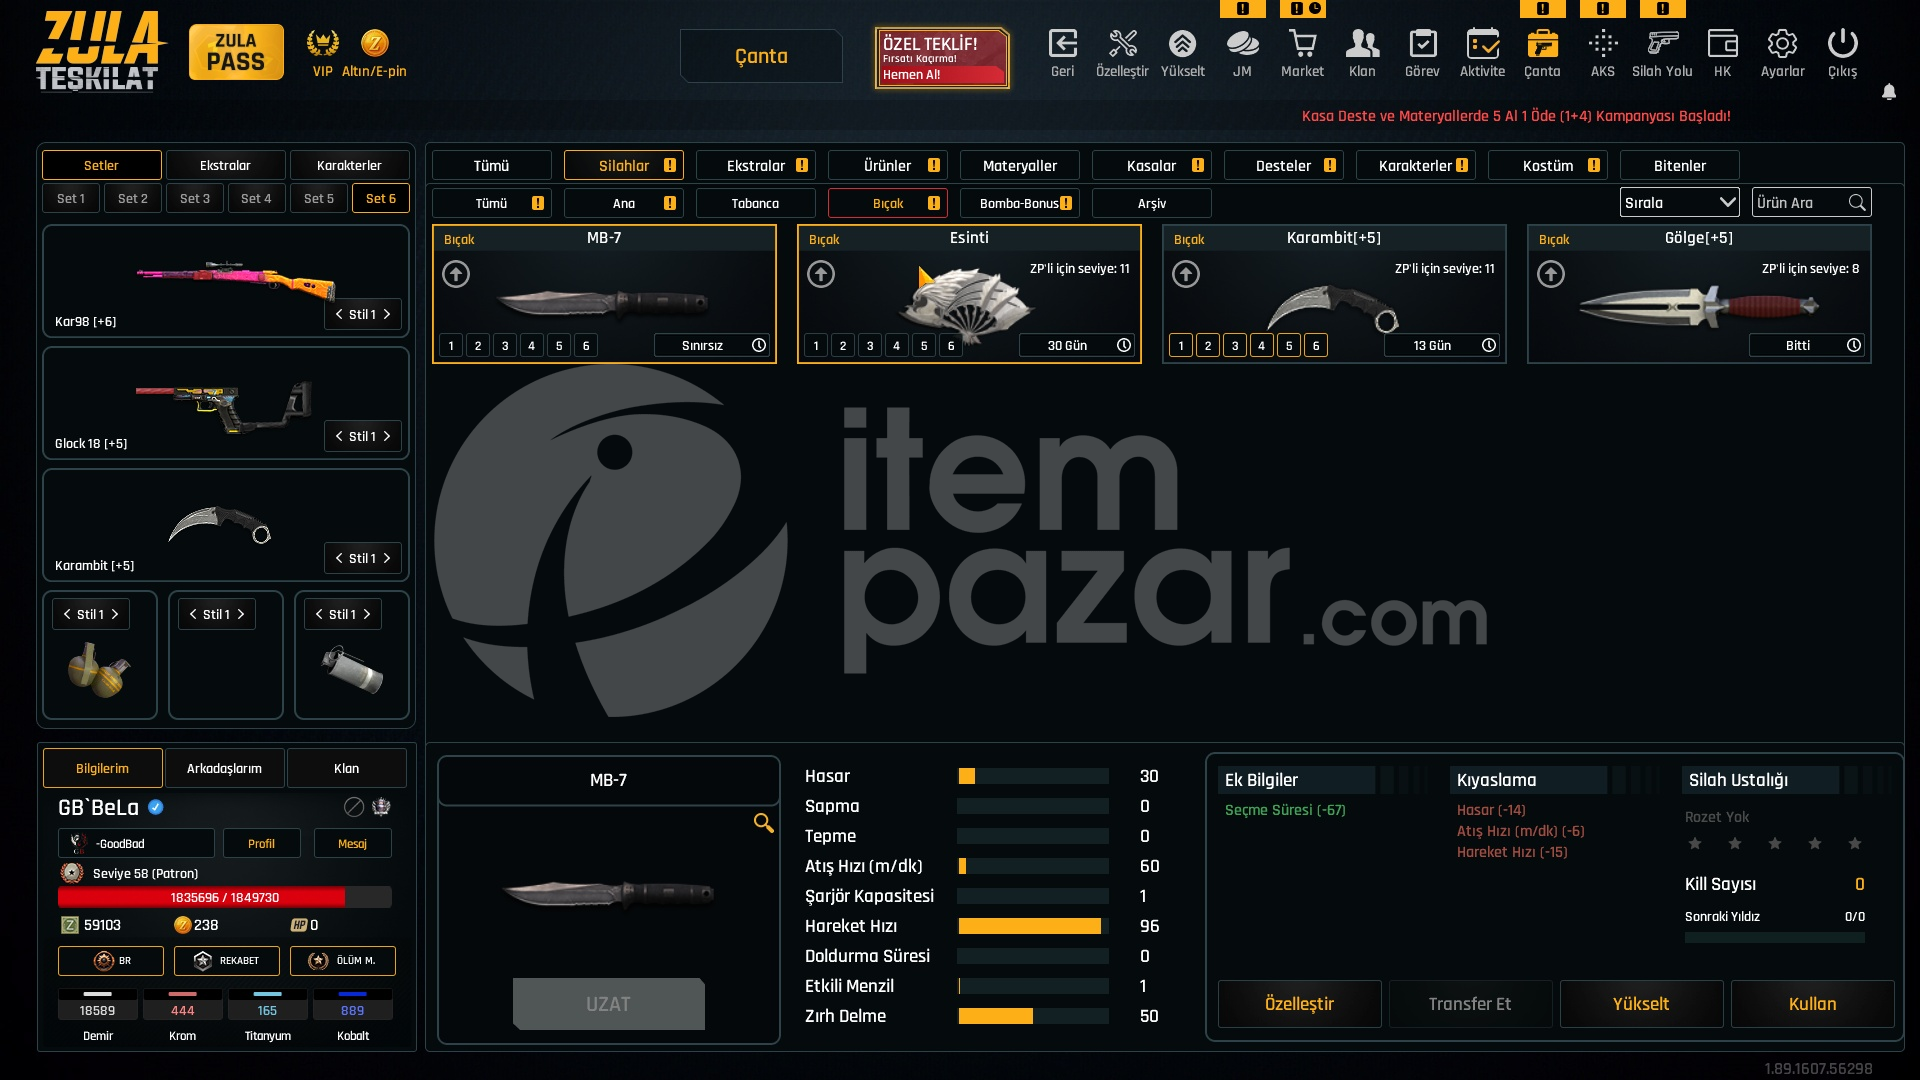Image resolution: width=1920 pixels, height=1080 pixels.
Task: Open the Aktivite calendar icon
Action: 1482,44
